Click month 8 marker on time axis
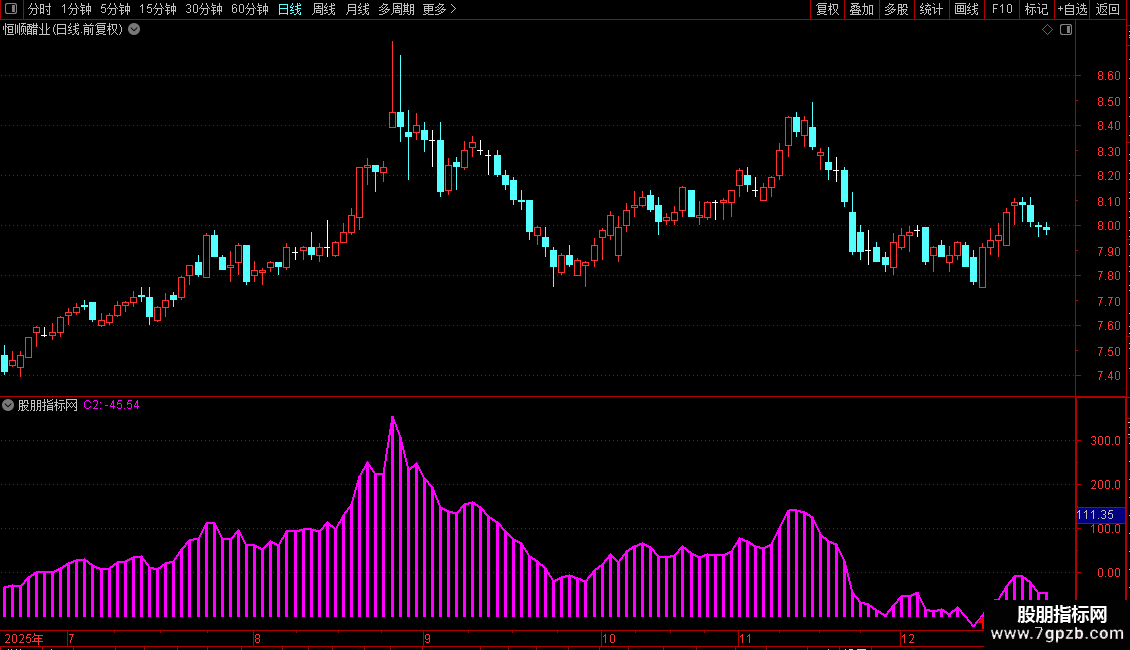 click(257, 638)
